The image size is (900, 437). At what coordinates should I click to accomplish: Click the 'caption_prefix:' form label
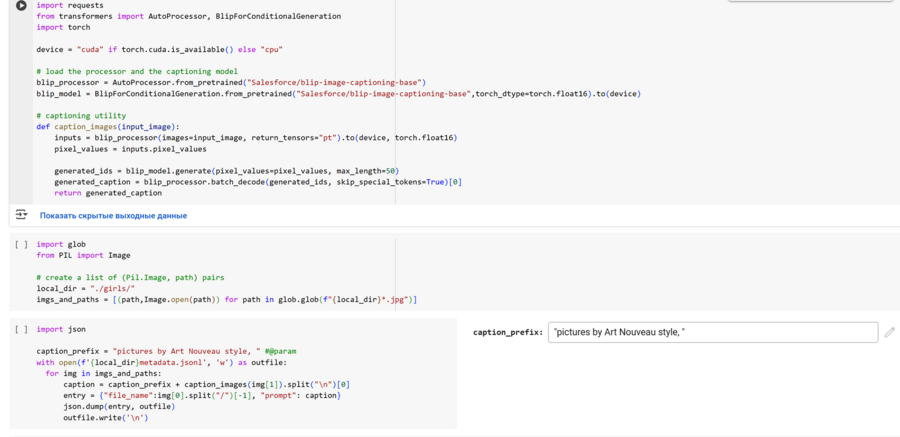(507, 332)
